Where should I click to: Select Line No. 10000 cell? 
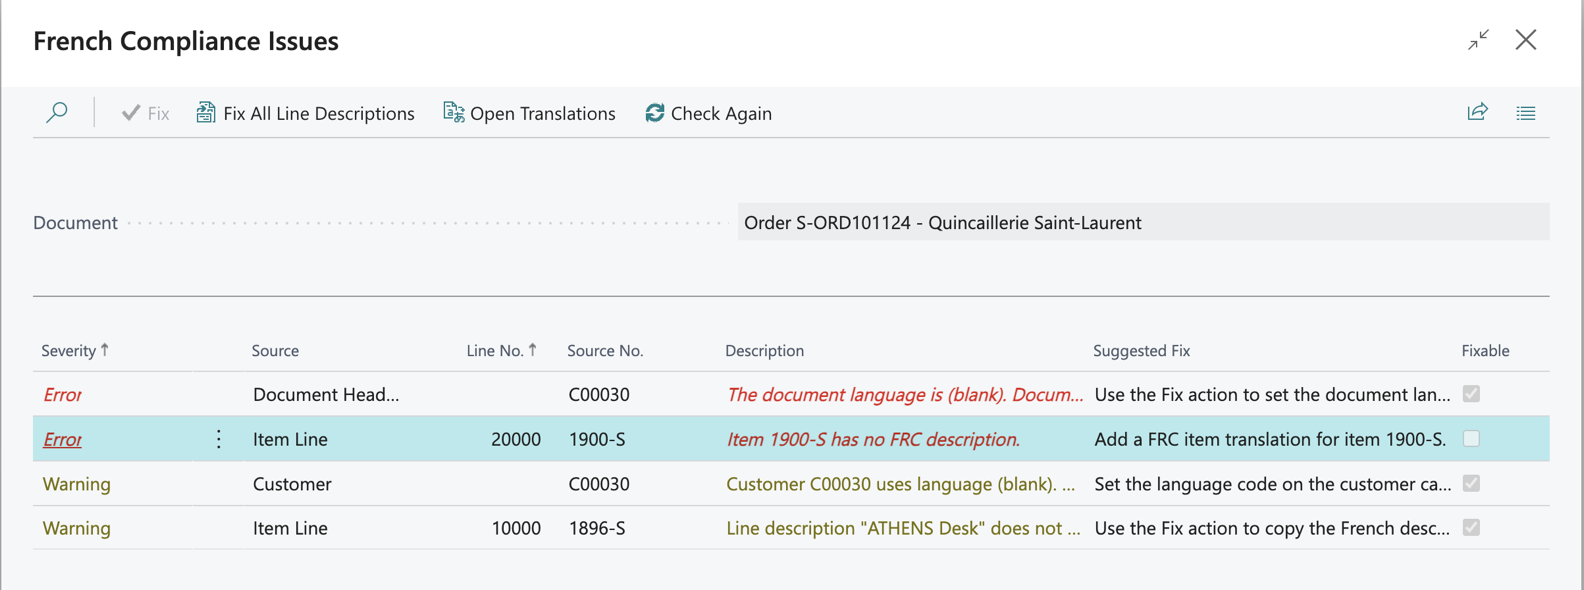point(515,527)
